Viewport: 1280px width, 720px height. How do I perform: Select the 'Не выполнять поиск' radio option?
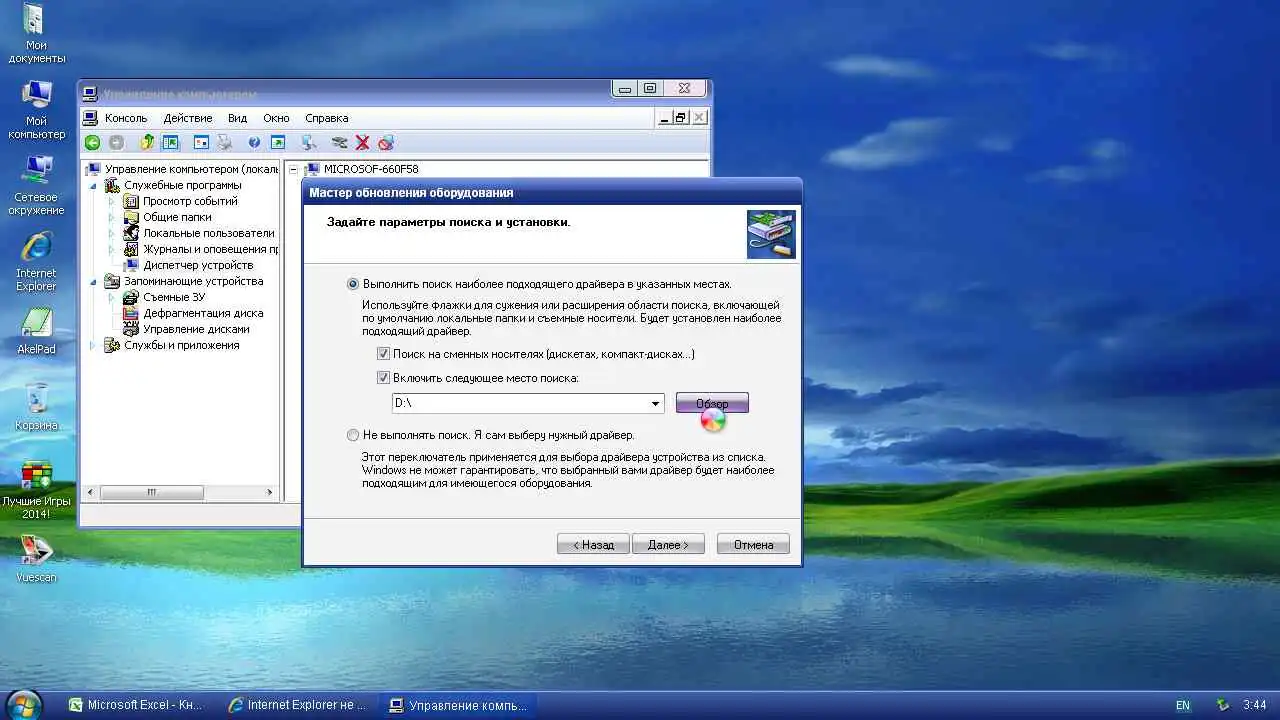(352, 435)
